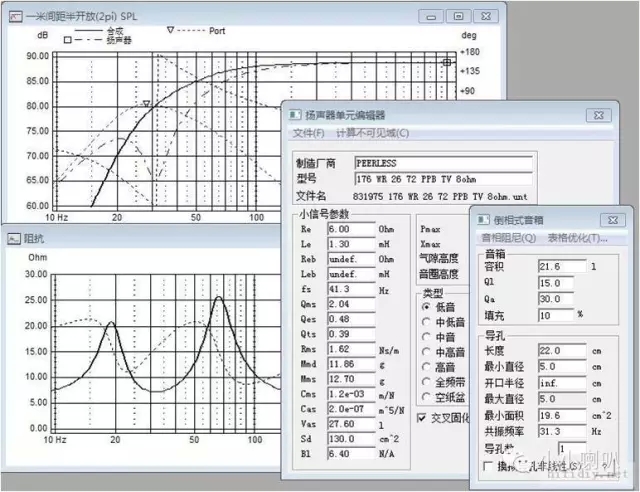Open the 音相阻尼(Q) menu
This screenshot has width=640, height=492.
[x=509, y=238]
